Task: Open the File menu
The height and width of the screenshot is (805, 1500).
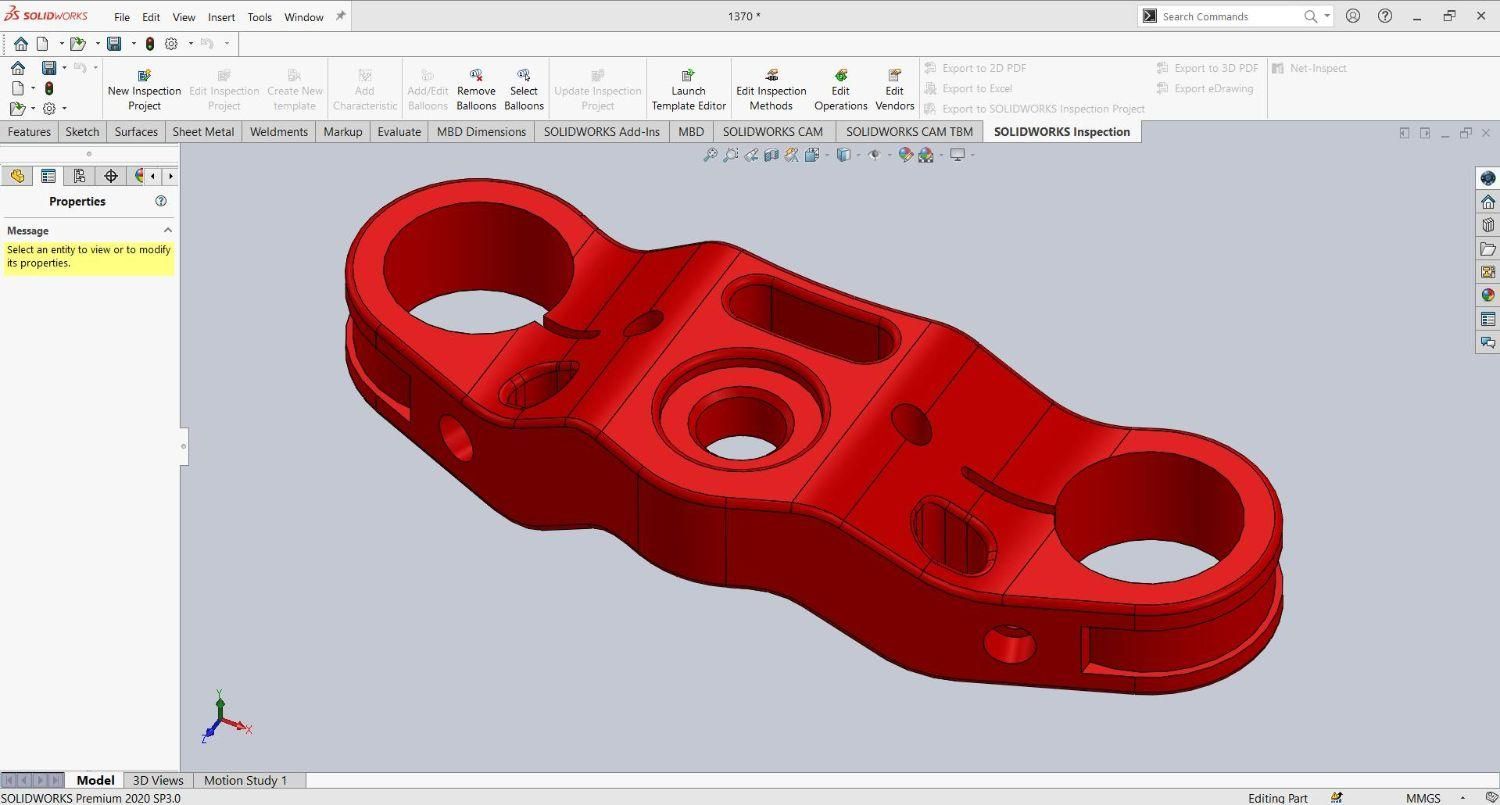Action: [x=122, y=17]
